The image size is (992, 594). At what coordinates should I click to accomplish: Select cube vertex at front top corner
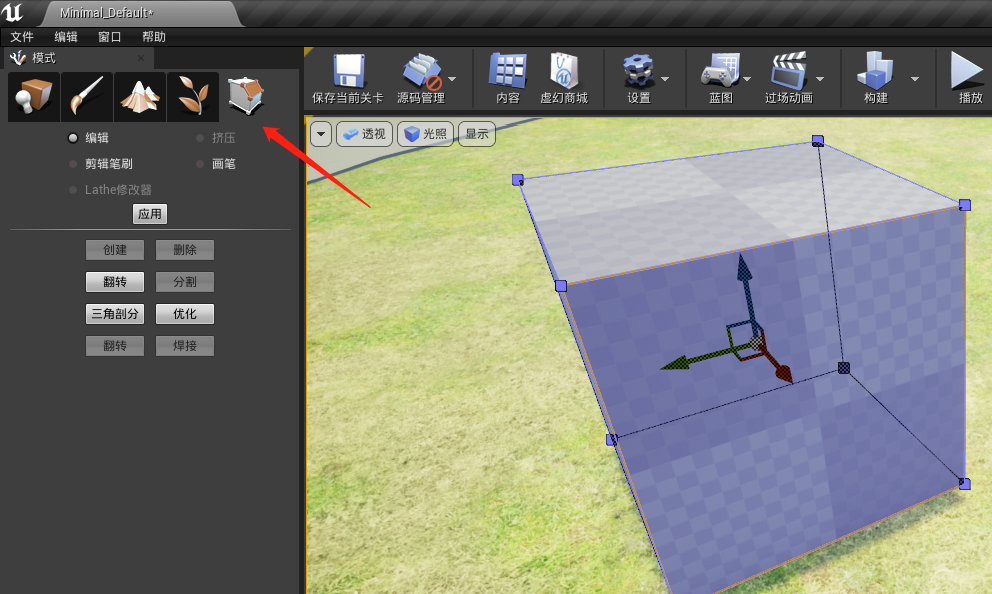(x=561, y=286)
